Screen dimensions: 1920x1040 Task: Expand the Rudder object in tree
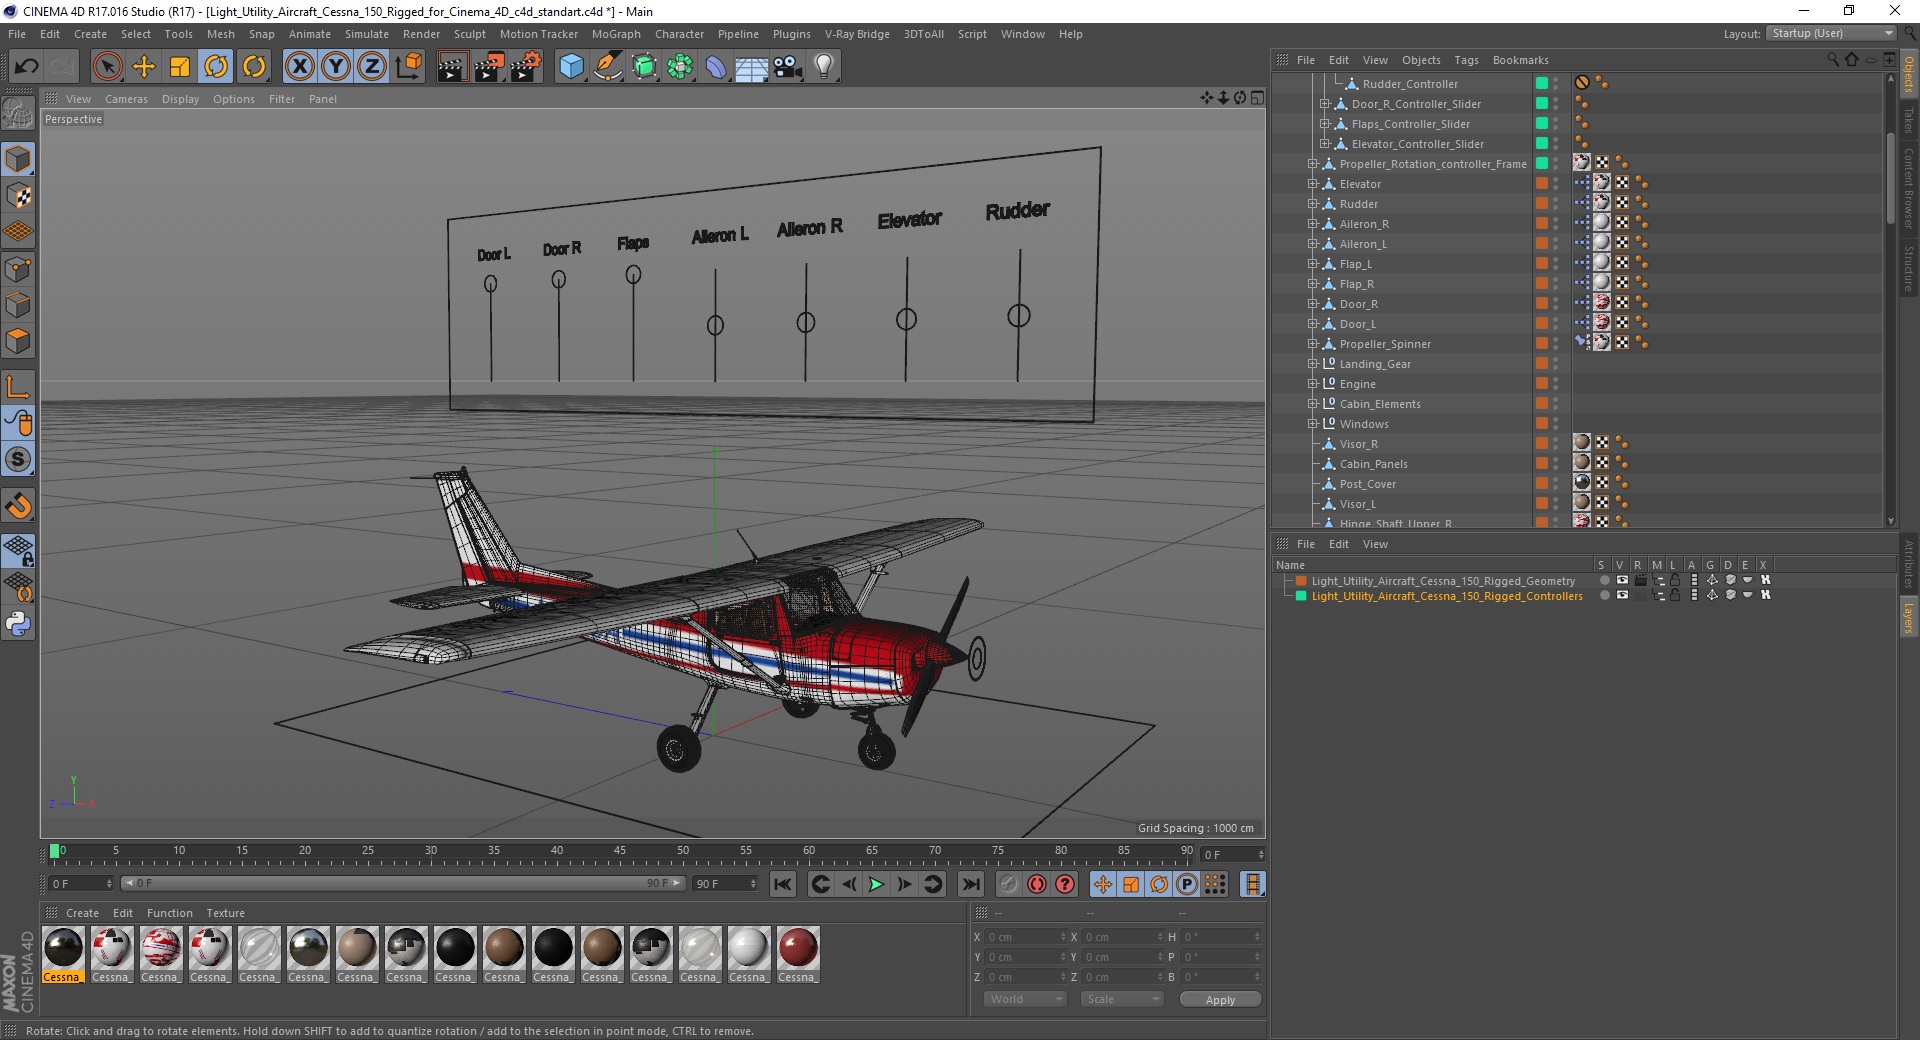(1313, 204)
